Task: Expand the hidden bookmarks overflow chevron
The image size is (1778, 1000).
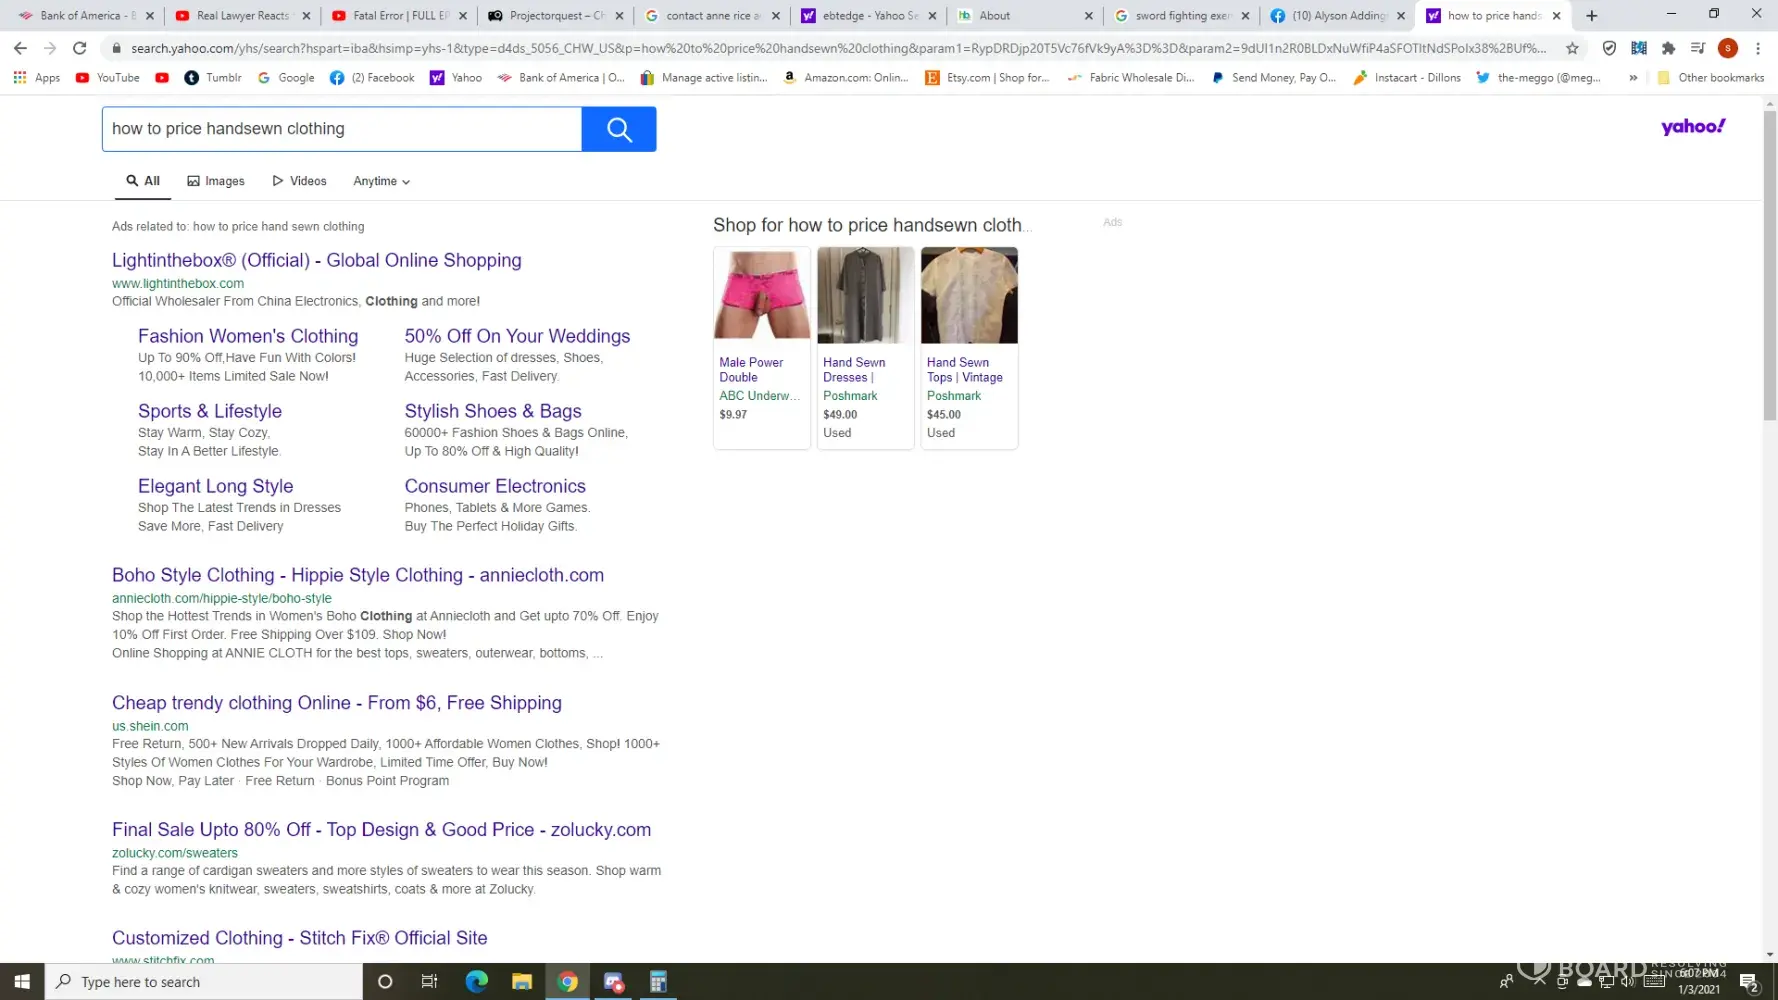Action: [1633, 78]
